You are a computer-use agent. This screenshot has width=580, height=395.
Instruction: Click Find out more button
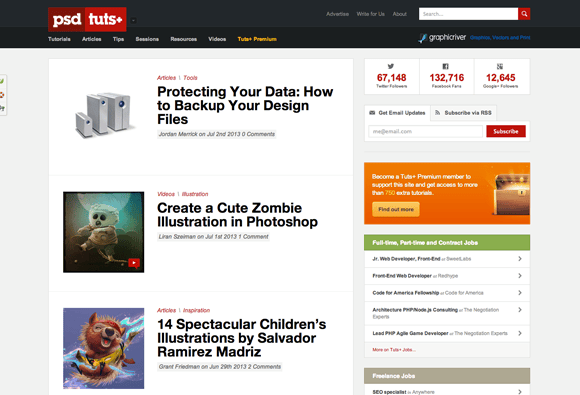(396, 209)
